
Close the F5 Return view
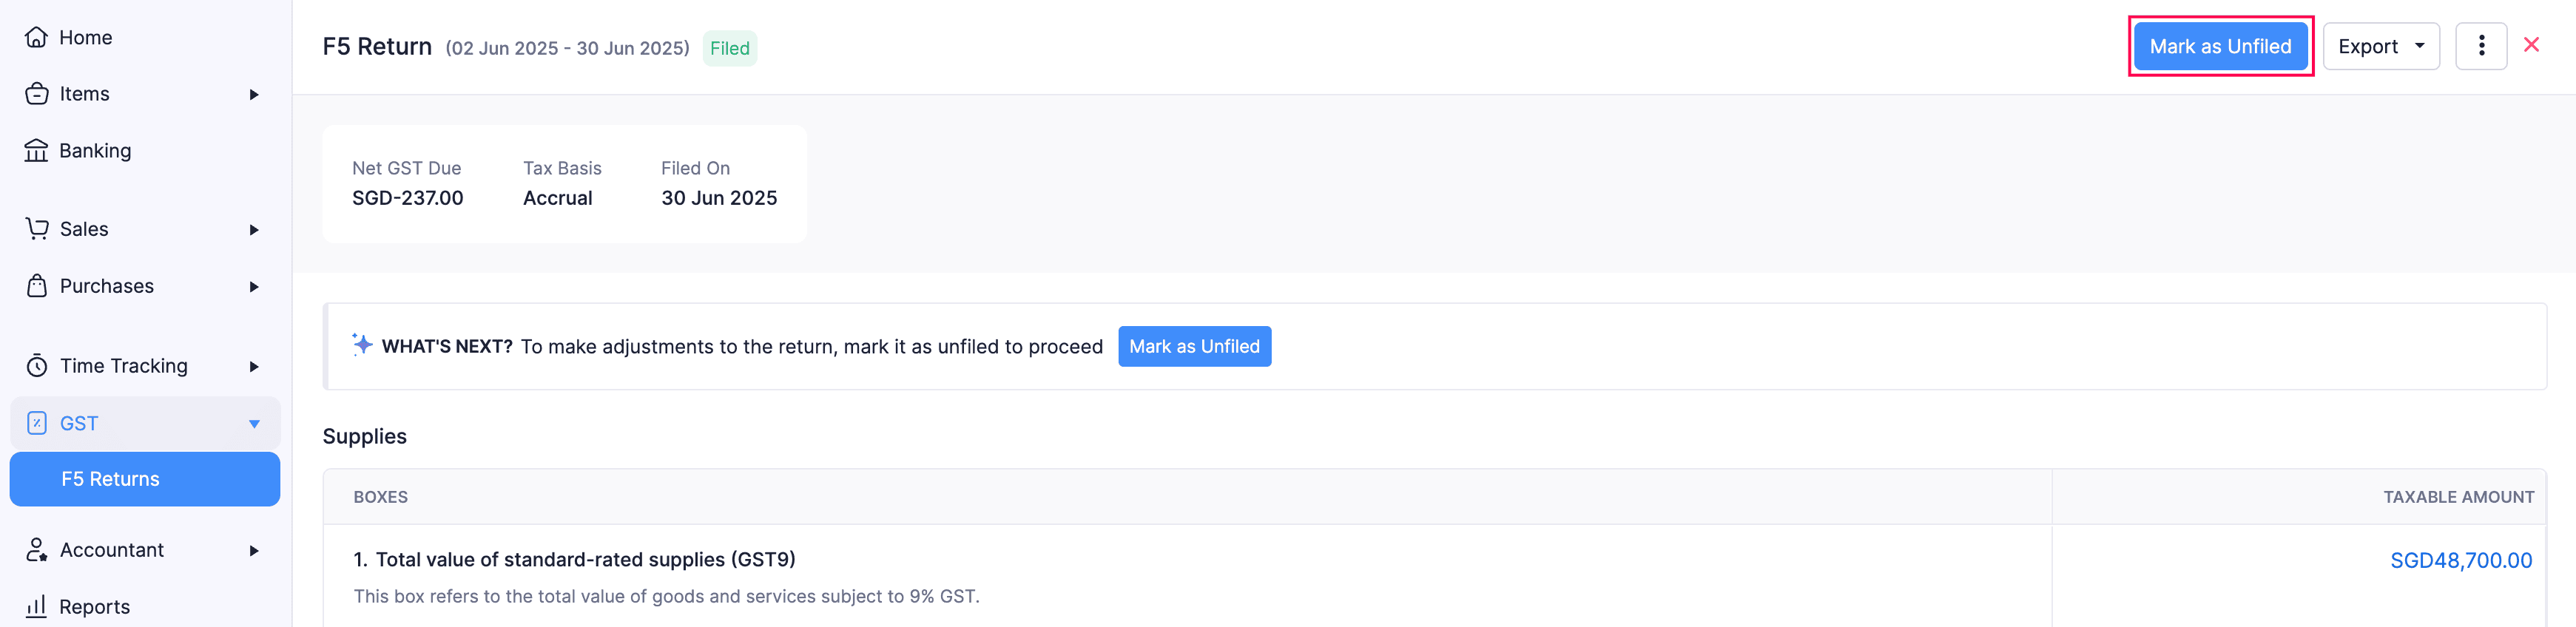coord(2531,45)
